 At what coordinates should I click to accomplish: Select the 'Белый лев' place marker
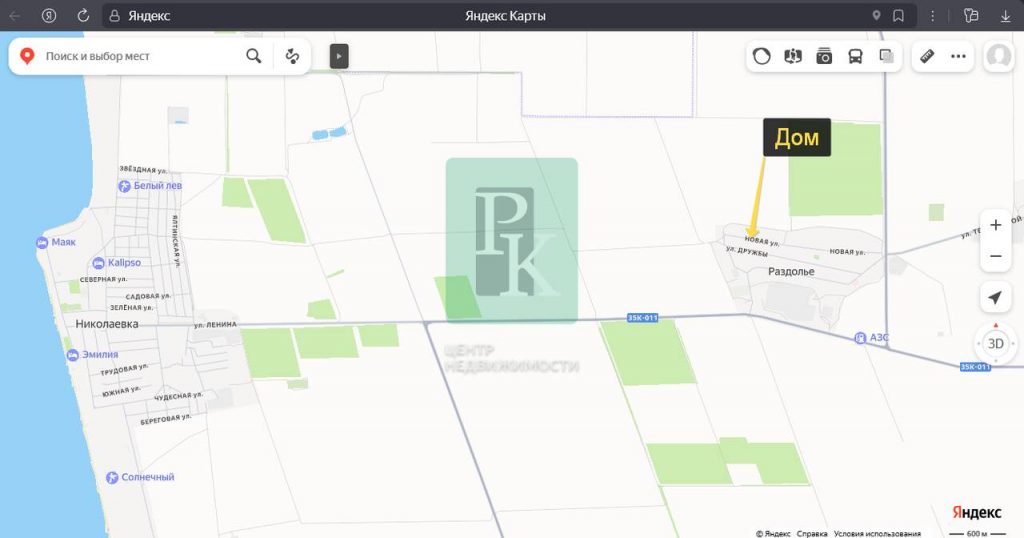pyautogui.click(x=150, y=186)
